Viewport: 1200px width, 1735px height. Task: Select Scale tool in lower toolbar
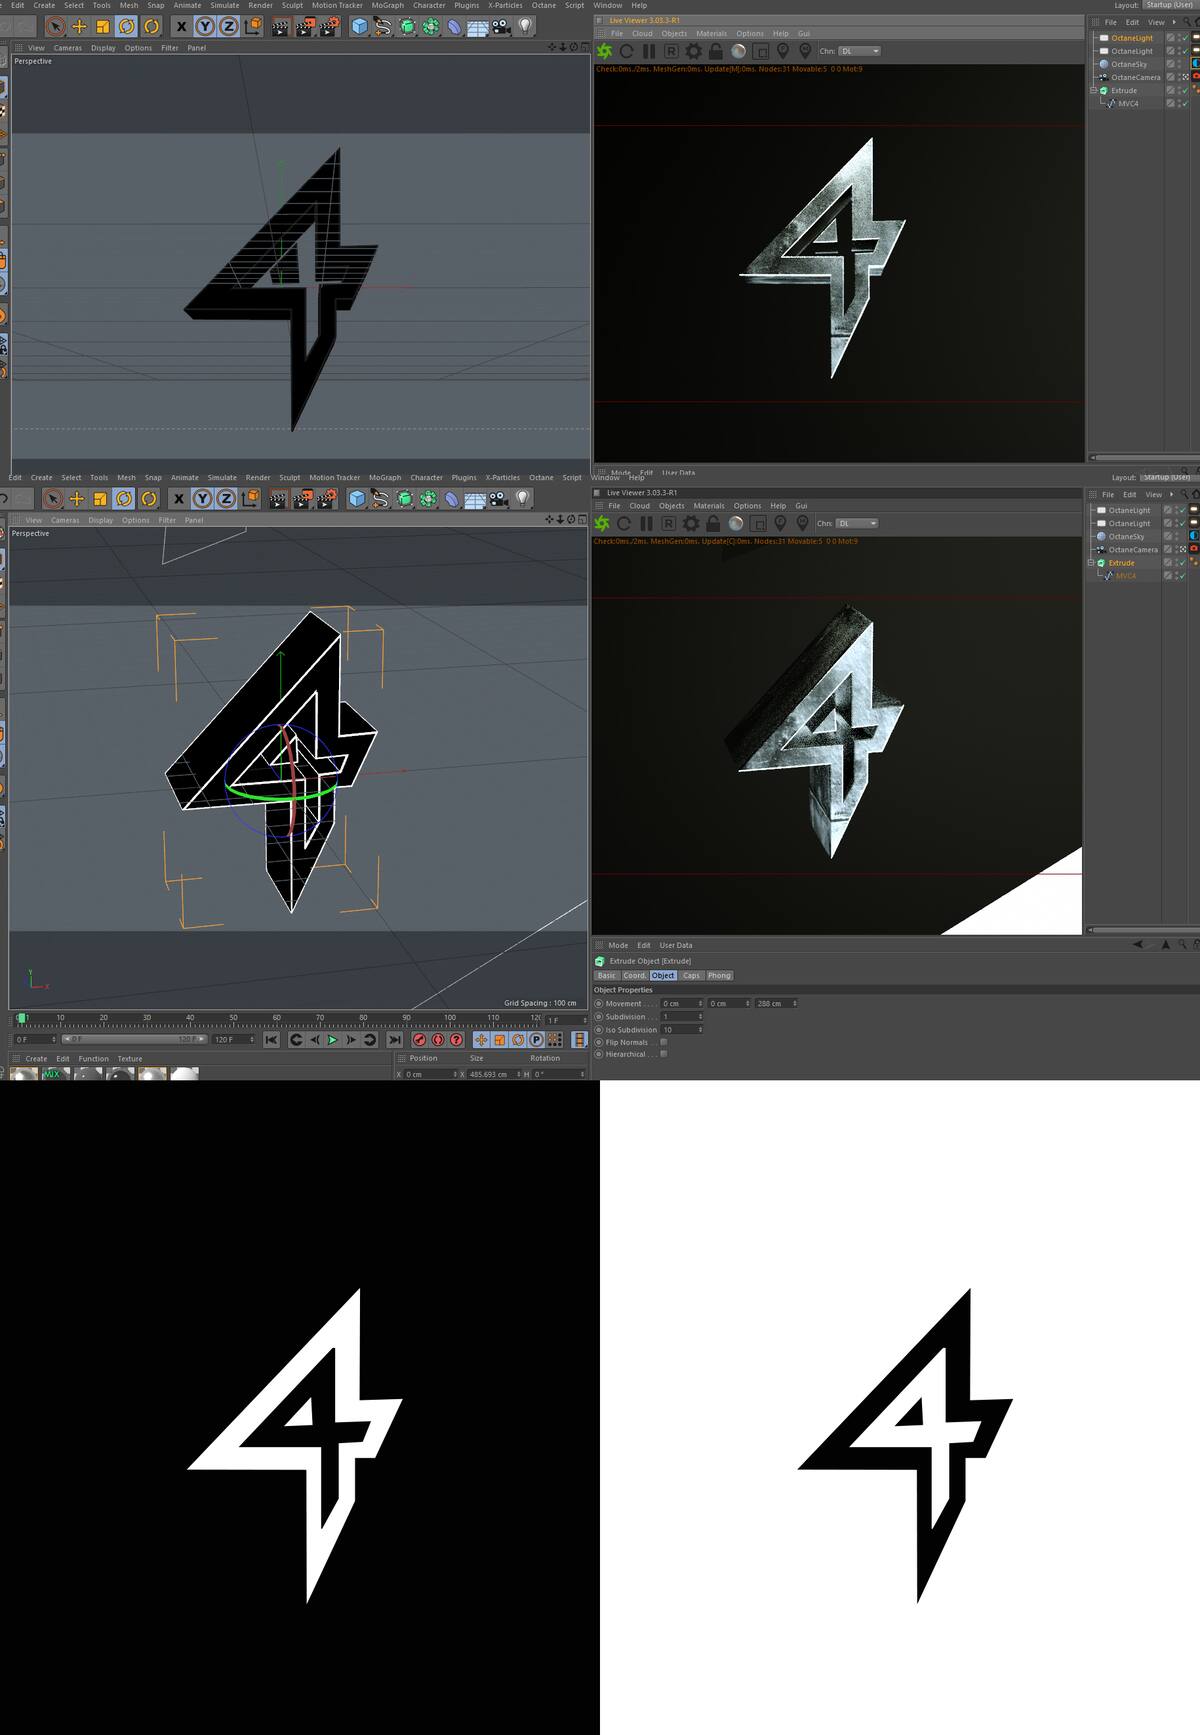click(x=100, y=498)
